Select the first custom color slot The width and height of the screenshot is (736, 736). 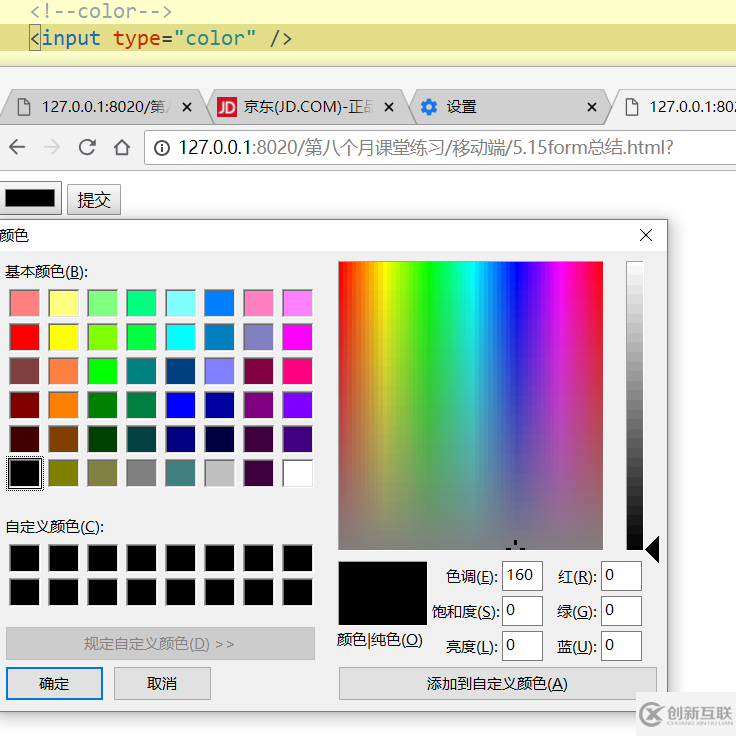pos(24,558)
